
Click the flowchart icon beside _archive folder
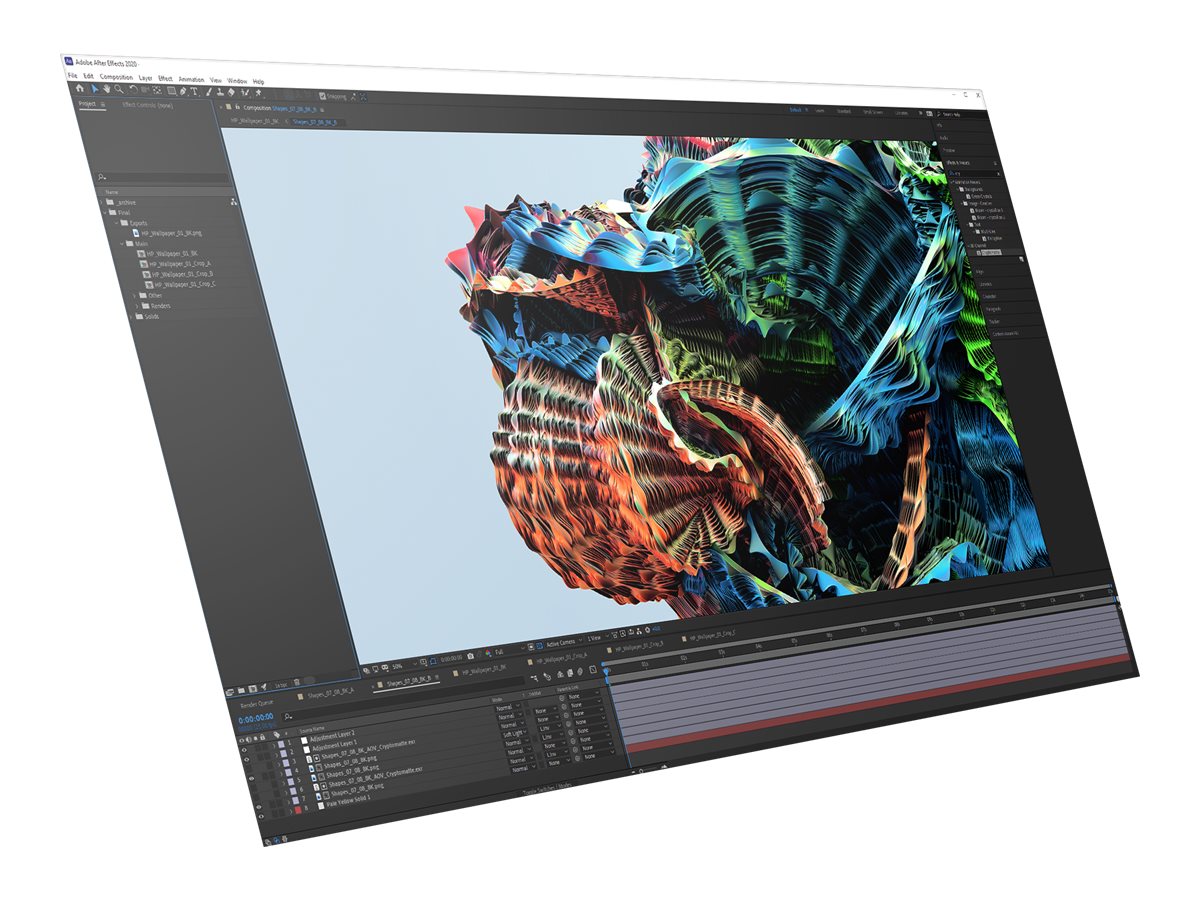point(234,202)
